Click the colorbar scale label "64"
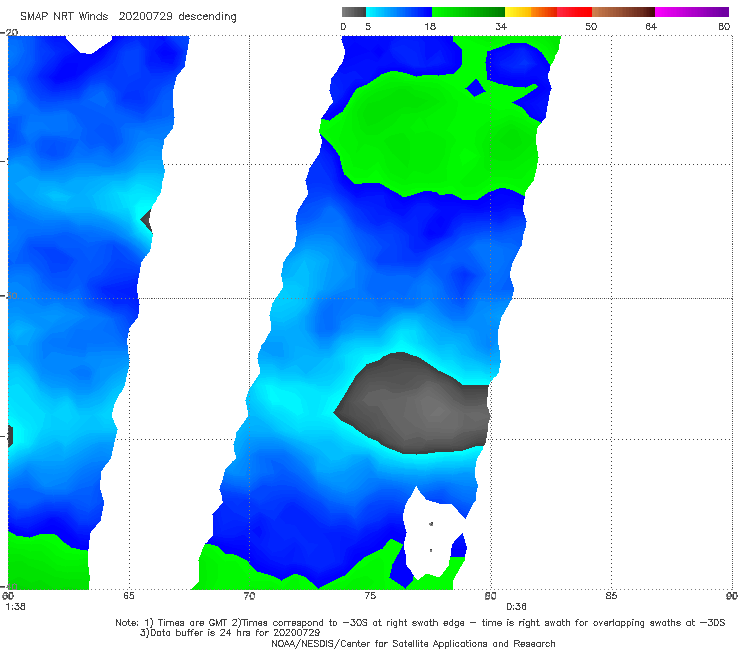The image size is (740, 650). (x=651, y=27)
